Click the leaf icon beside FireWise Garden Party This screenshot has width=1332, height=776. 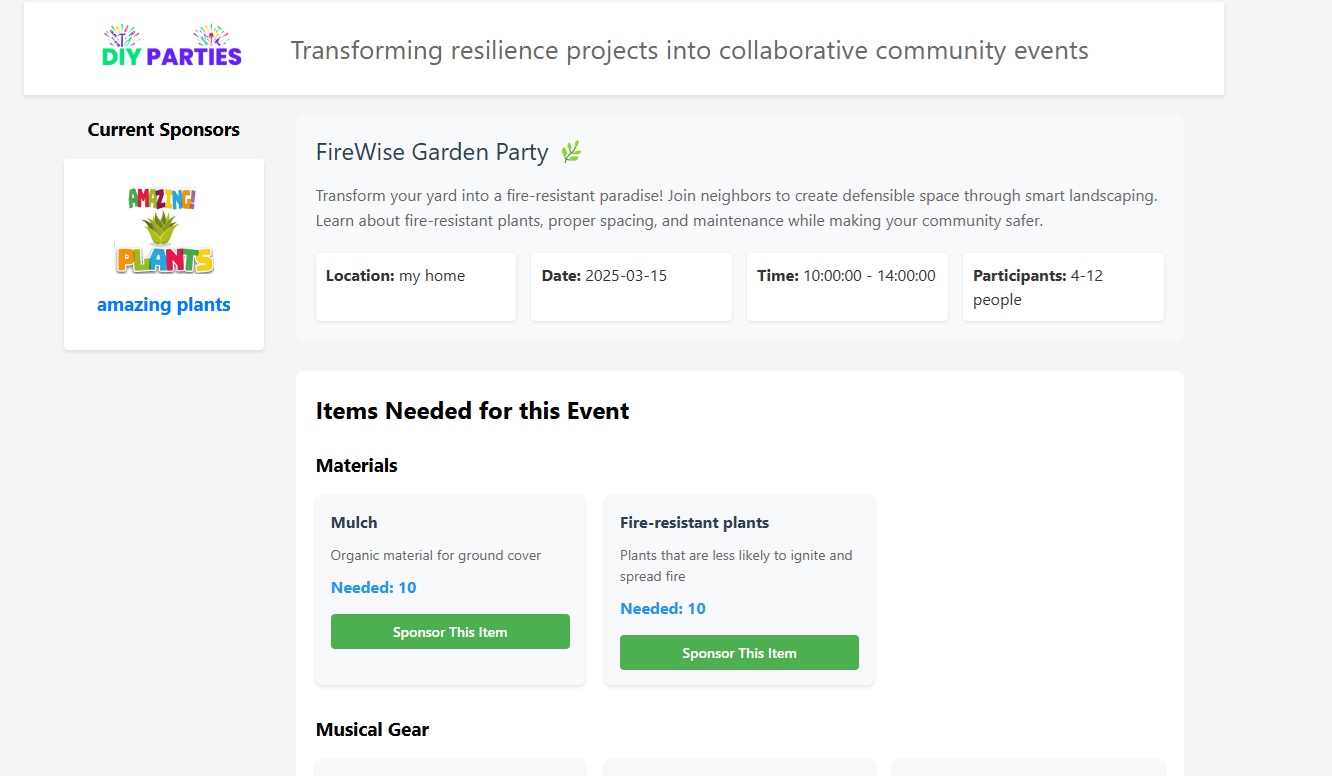click(571, 152)
